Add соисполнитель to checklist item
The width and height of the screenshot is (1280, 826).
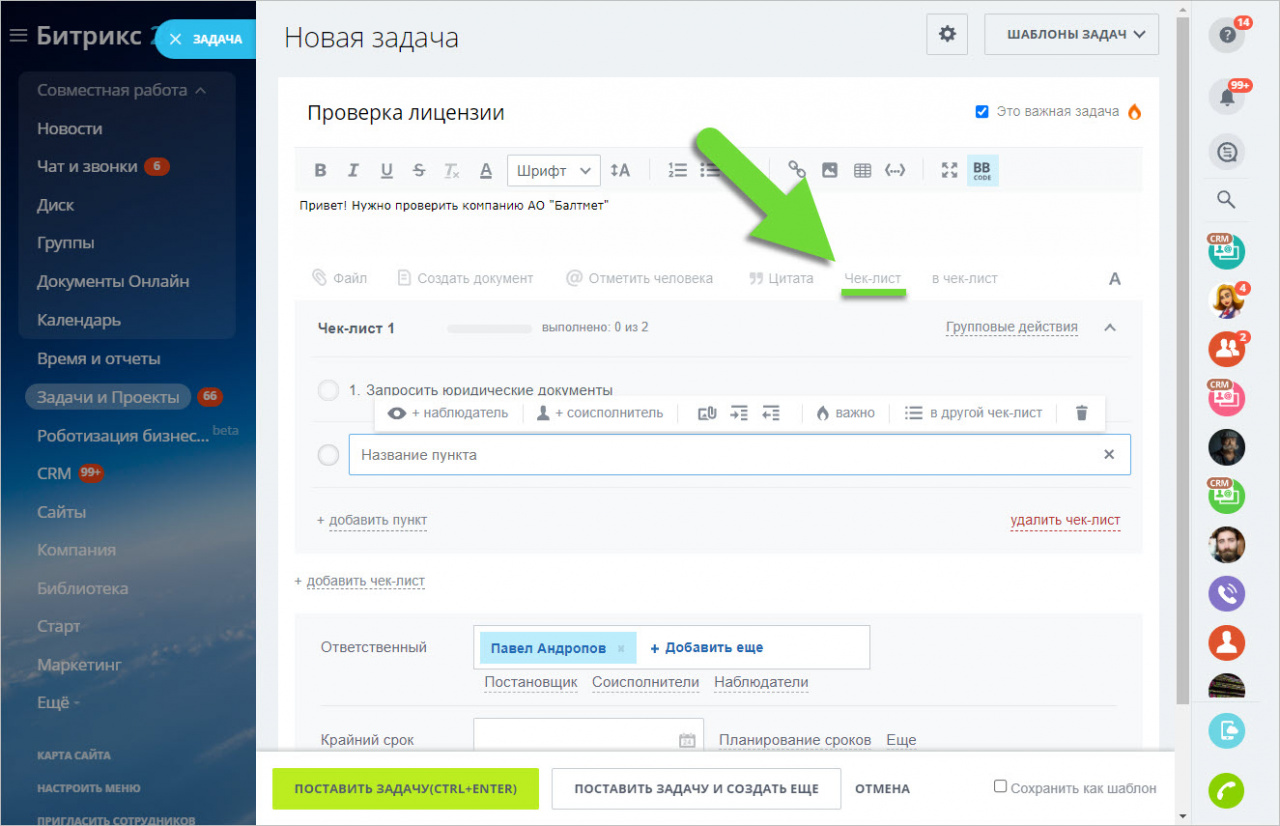coord(599,413)
